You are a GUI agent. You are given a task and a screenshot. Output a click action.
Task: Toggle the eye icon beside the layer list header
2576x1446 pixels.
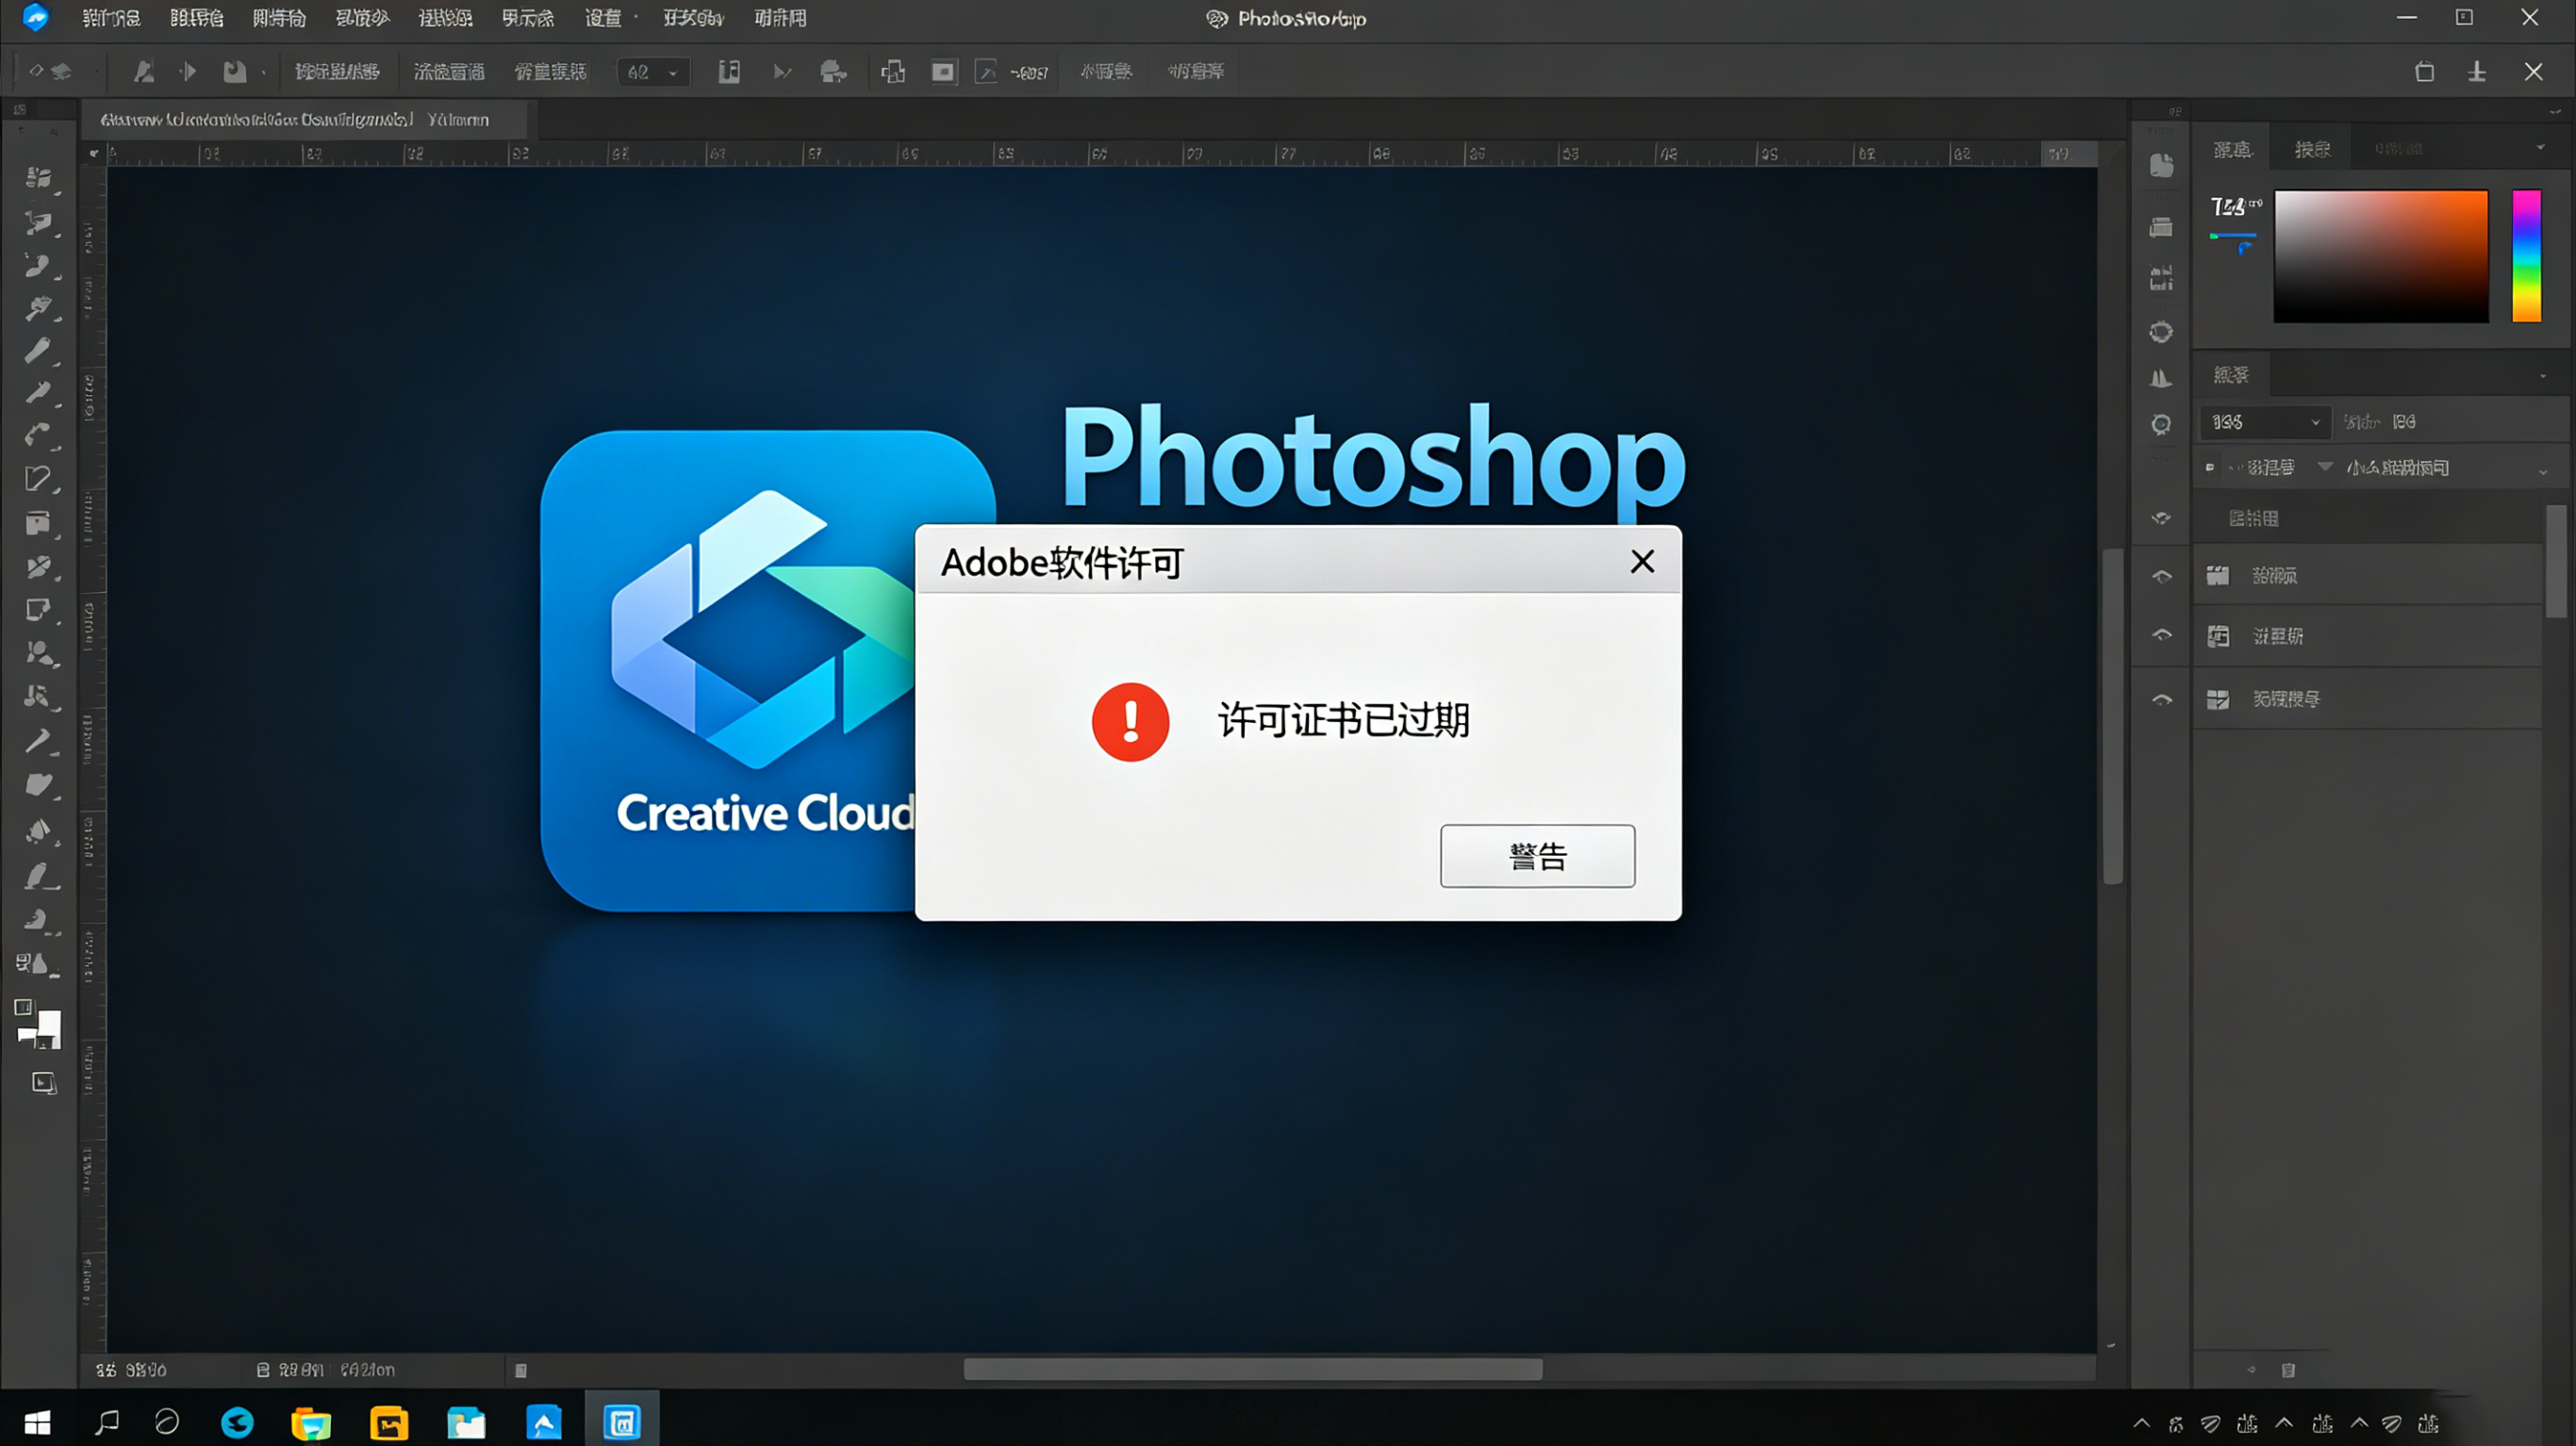tap(2161, 518)
